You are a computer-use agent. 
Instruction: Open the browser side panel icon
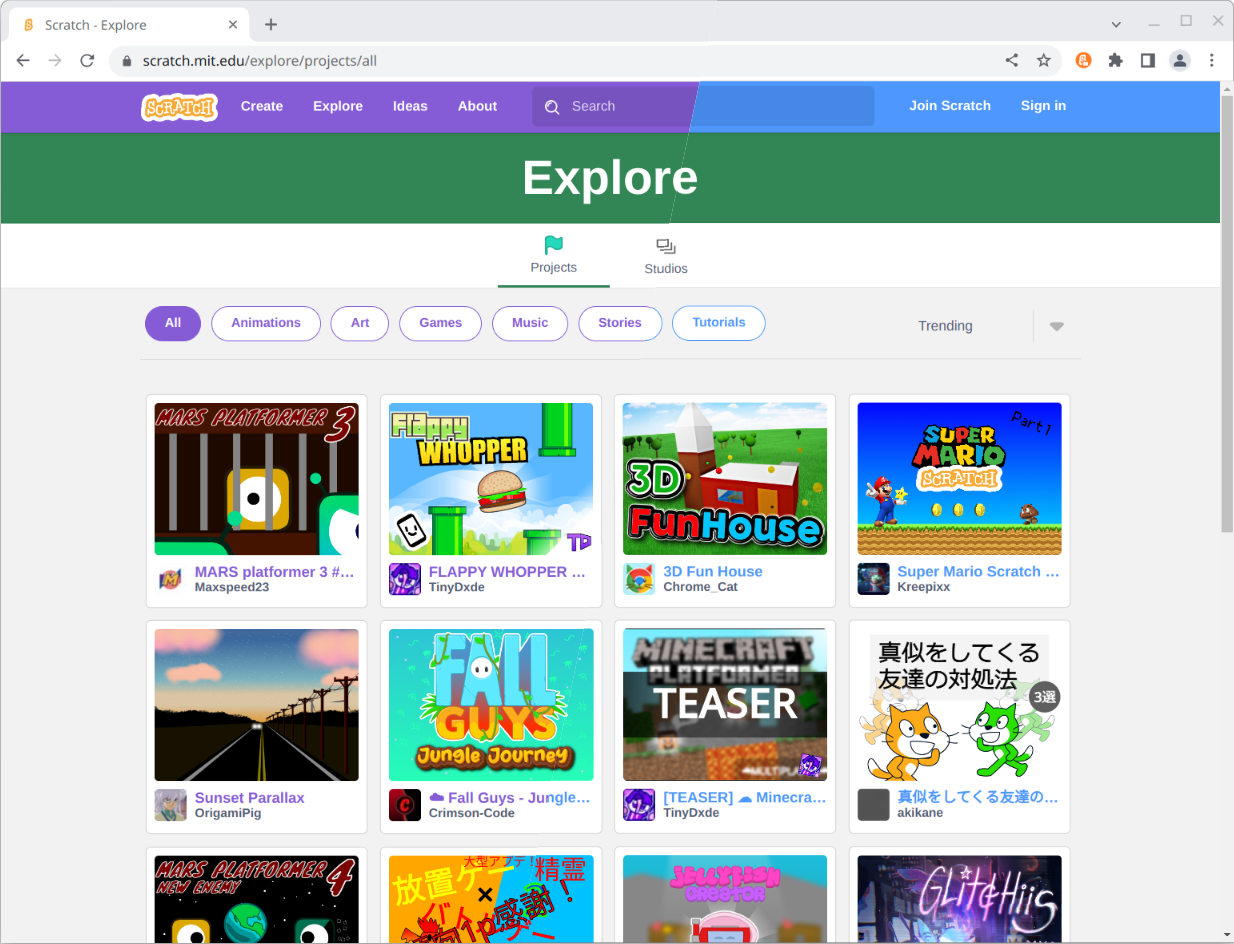(1148, 60)
